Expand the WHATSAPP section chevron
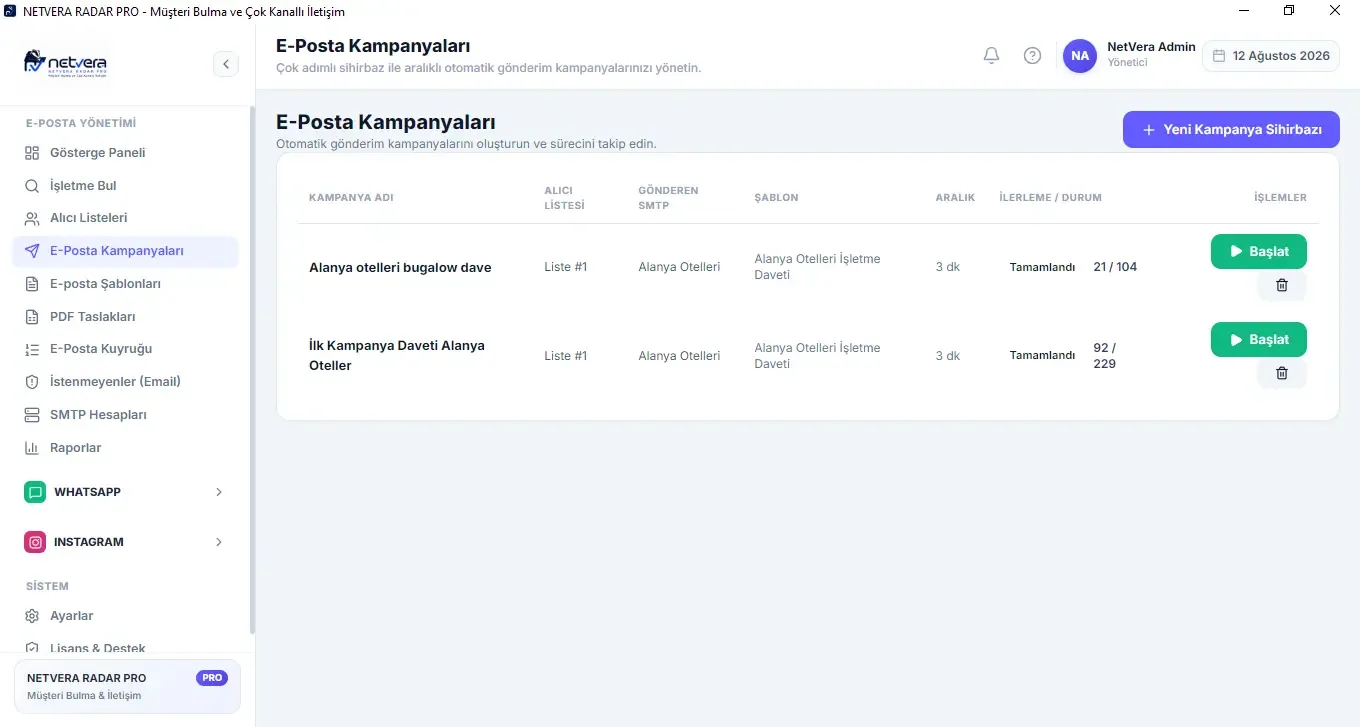This screenshot has height=727, width=1360. click(x=219, y=492)
